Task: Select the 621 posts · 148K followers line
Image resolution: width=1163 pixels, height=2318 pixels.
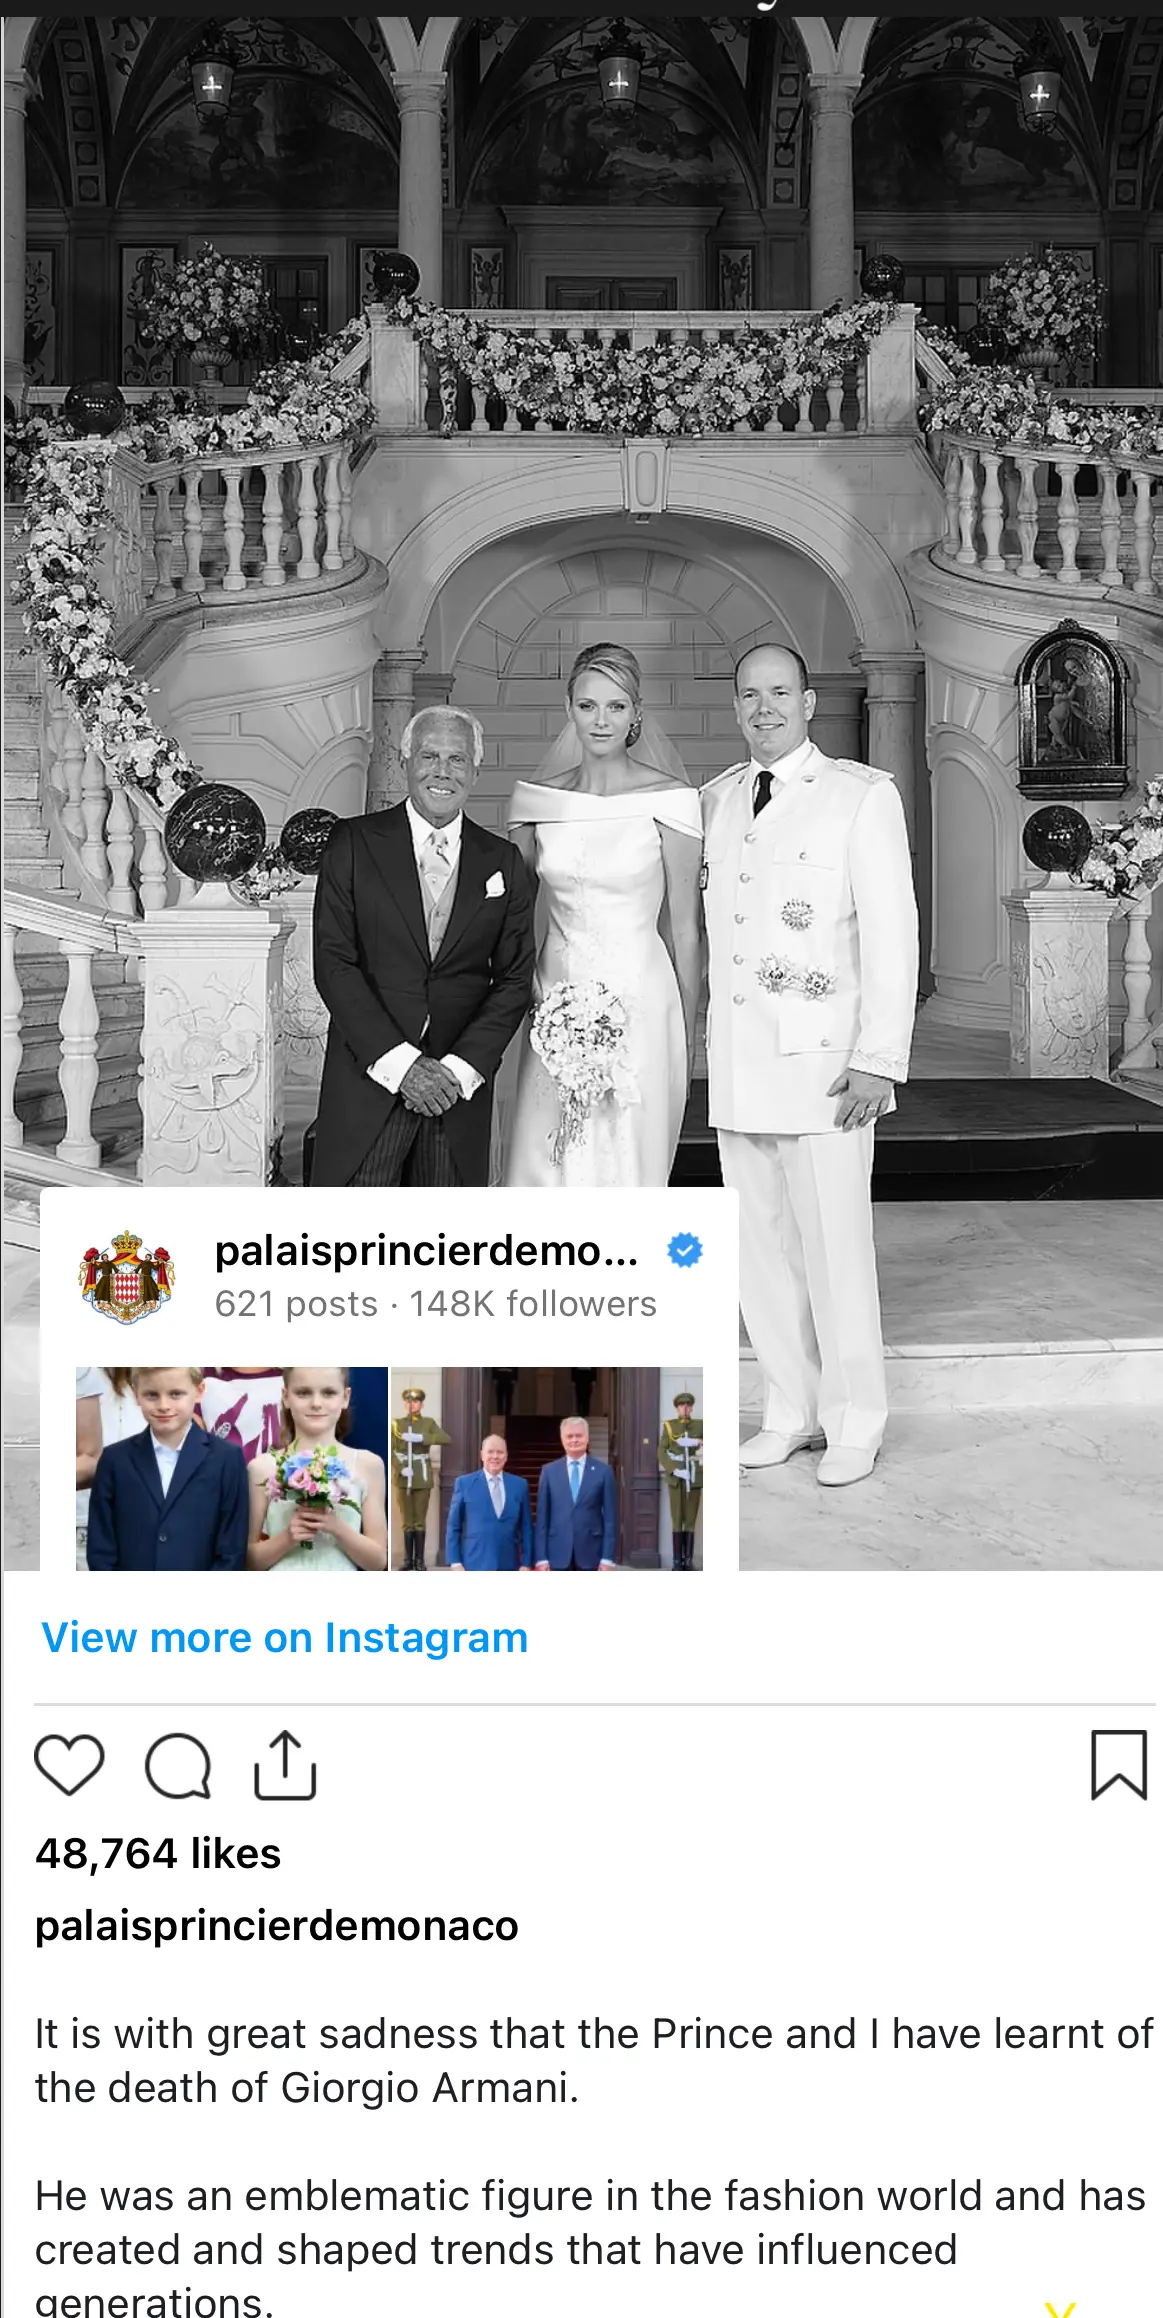Action: tap(435, 1304)
